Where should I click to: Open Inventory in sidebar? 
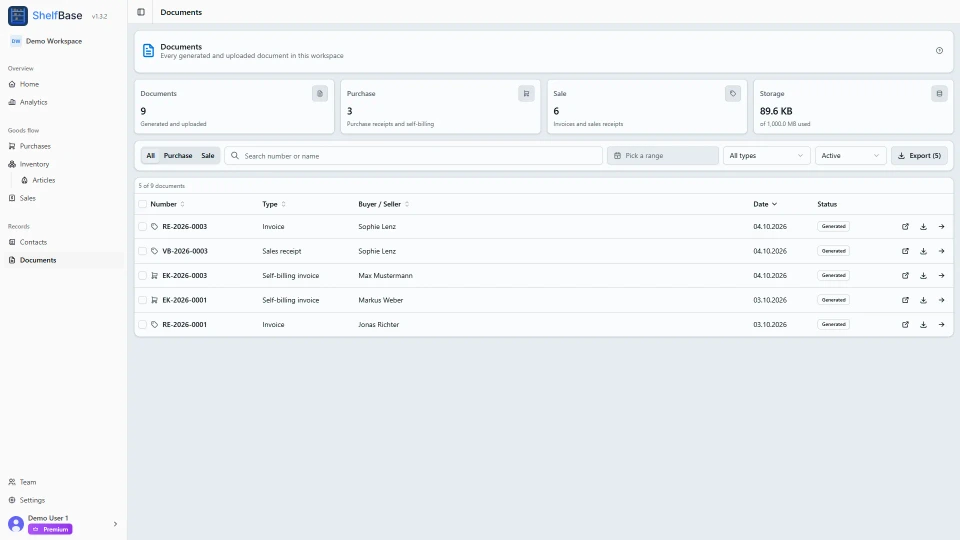64,164
